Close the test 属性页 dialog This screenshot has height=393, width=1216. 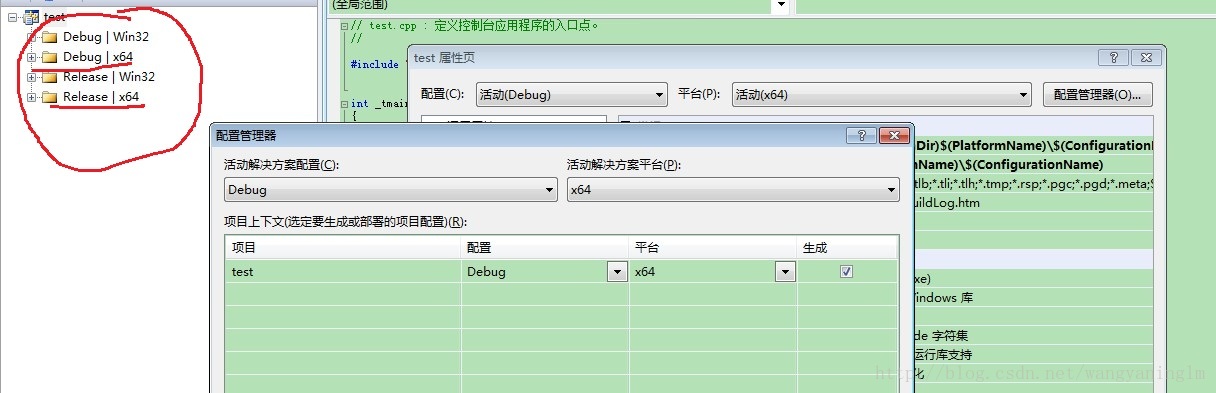1147,58
